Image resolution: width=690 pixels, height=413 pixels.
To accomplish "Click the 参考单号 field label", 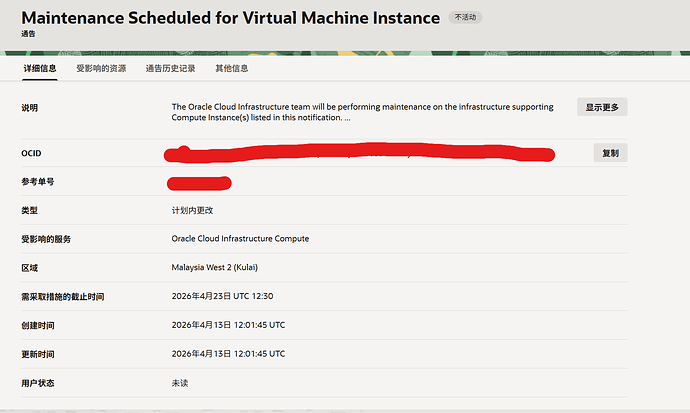I will [x=38, y=182].
